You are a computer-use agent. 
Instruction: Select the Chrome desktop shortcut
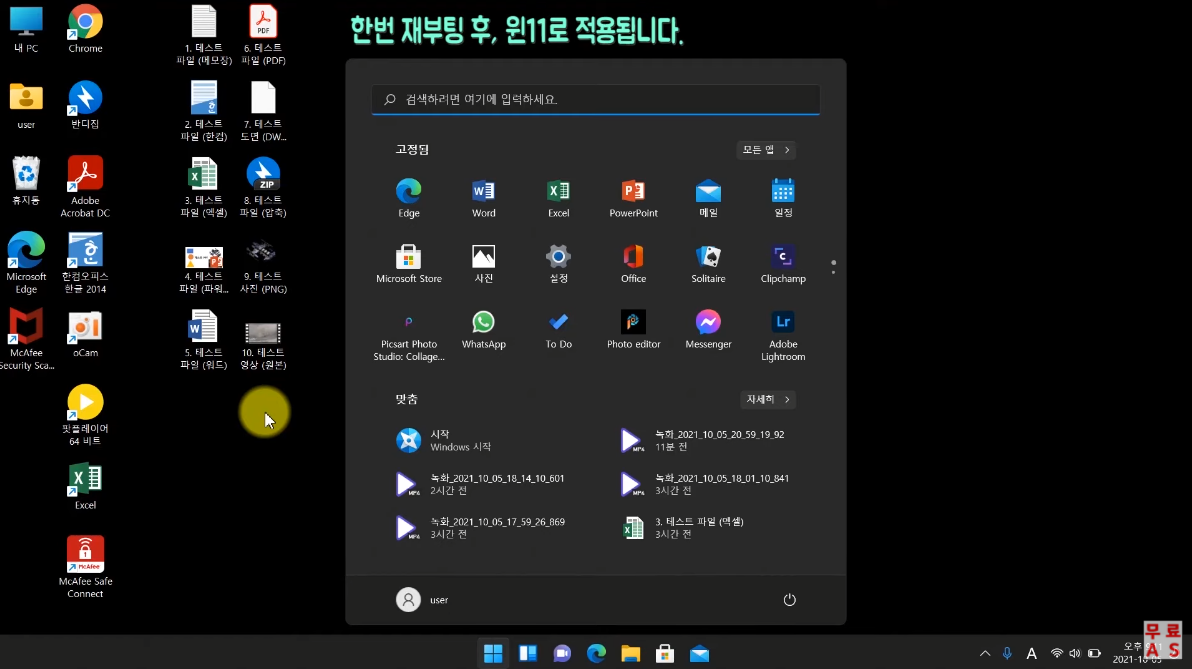[x=85, y=30]
